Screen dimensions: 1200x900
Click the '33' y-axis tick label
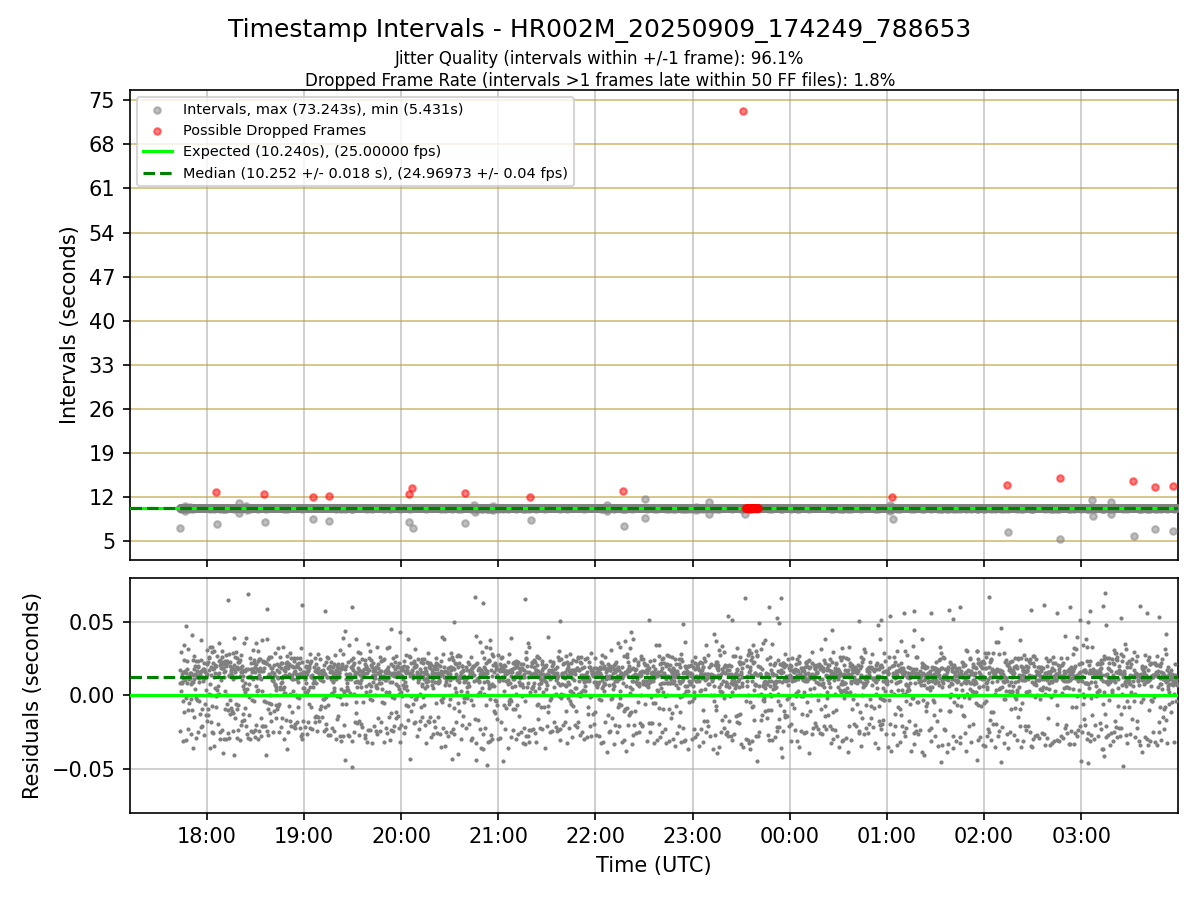tap(101, 365)
